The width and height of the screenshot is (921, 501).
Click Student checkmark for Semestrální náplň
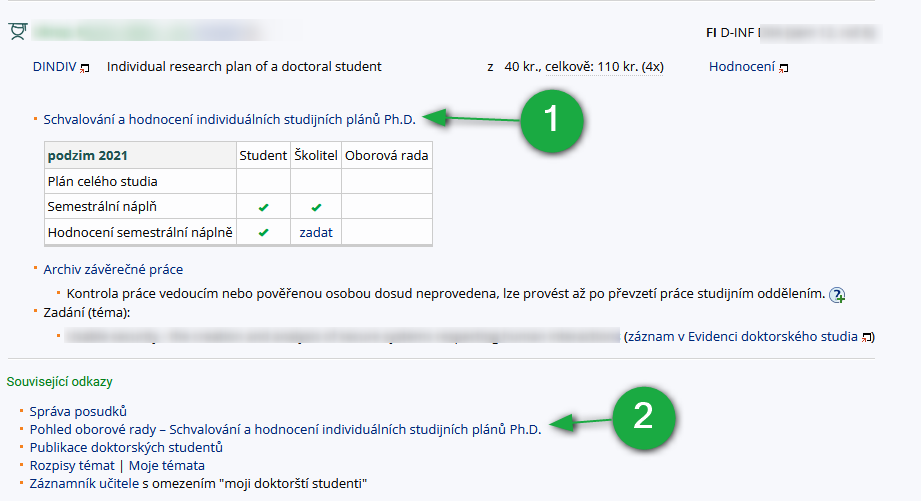(263, 207)
